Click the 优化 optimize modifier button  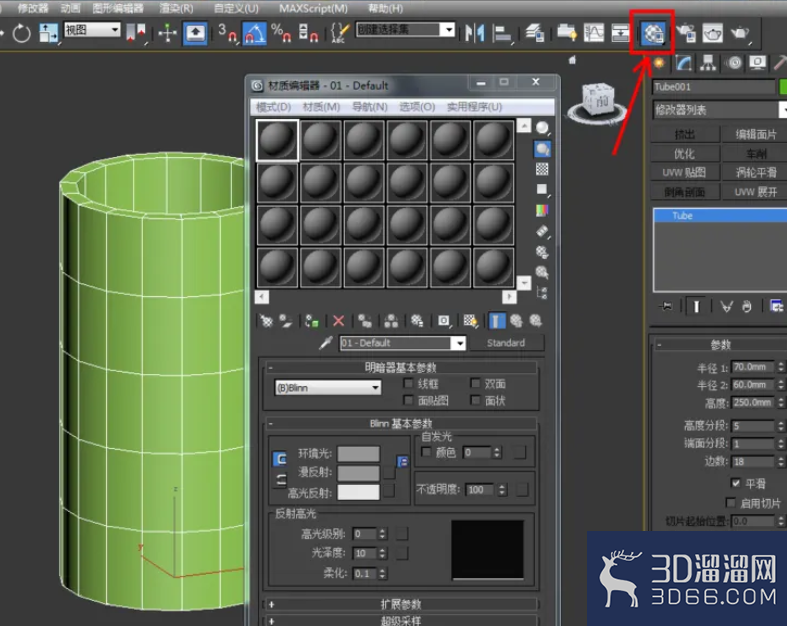[685, 154]
